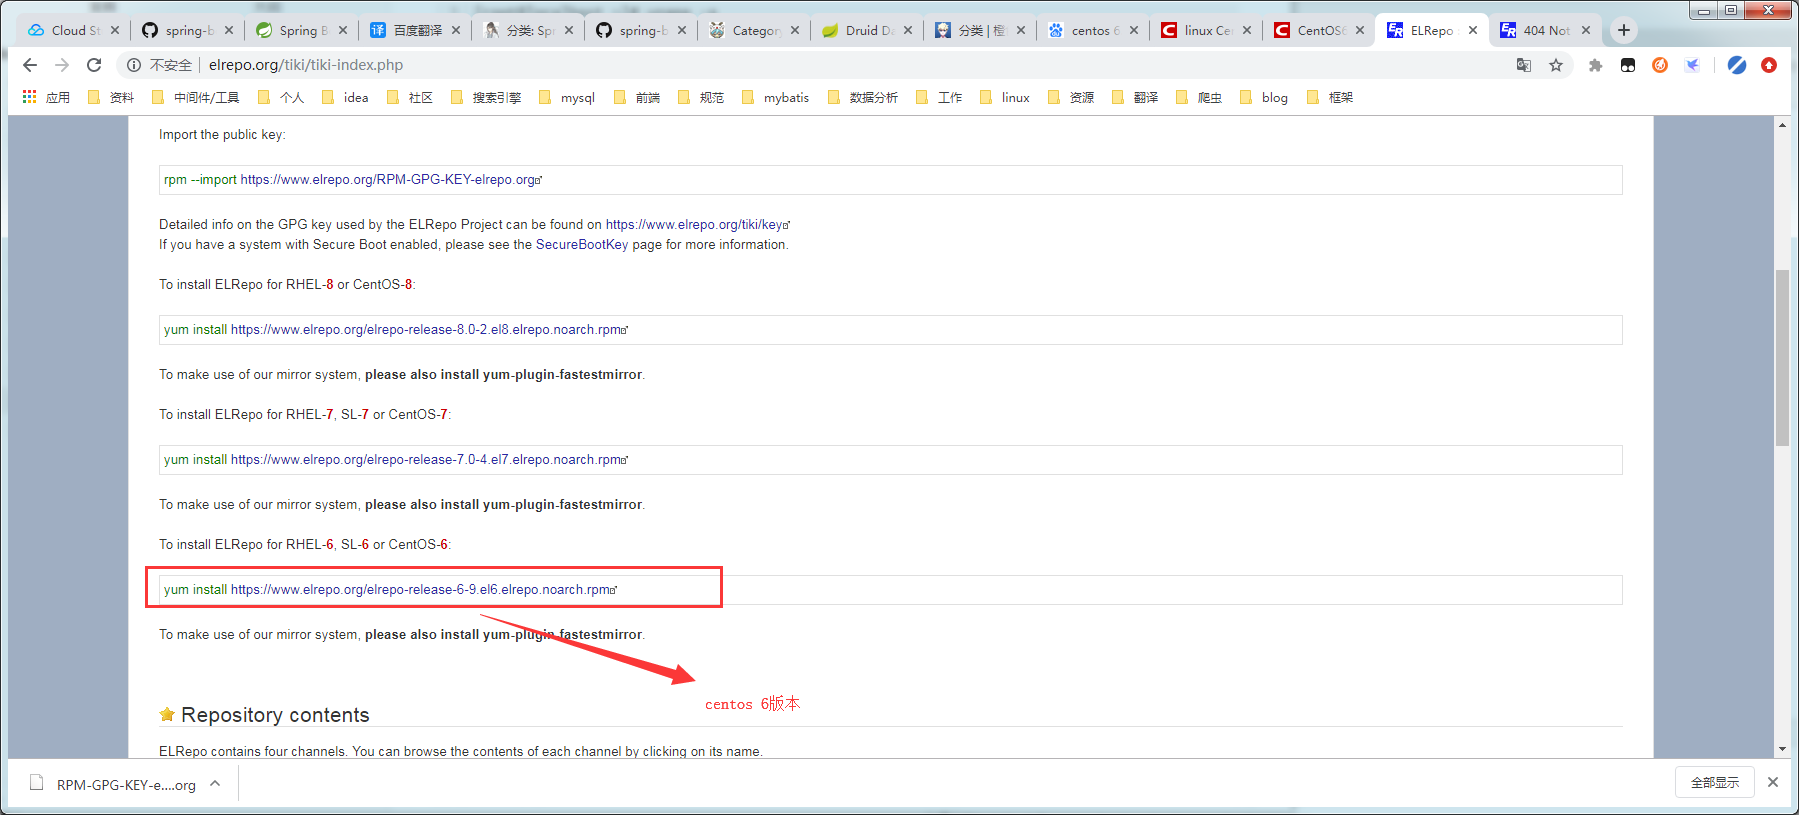The image size is (1799, 815).
Task: Open the 规范 bookmark folder
Action: pos(701,97)
